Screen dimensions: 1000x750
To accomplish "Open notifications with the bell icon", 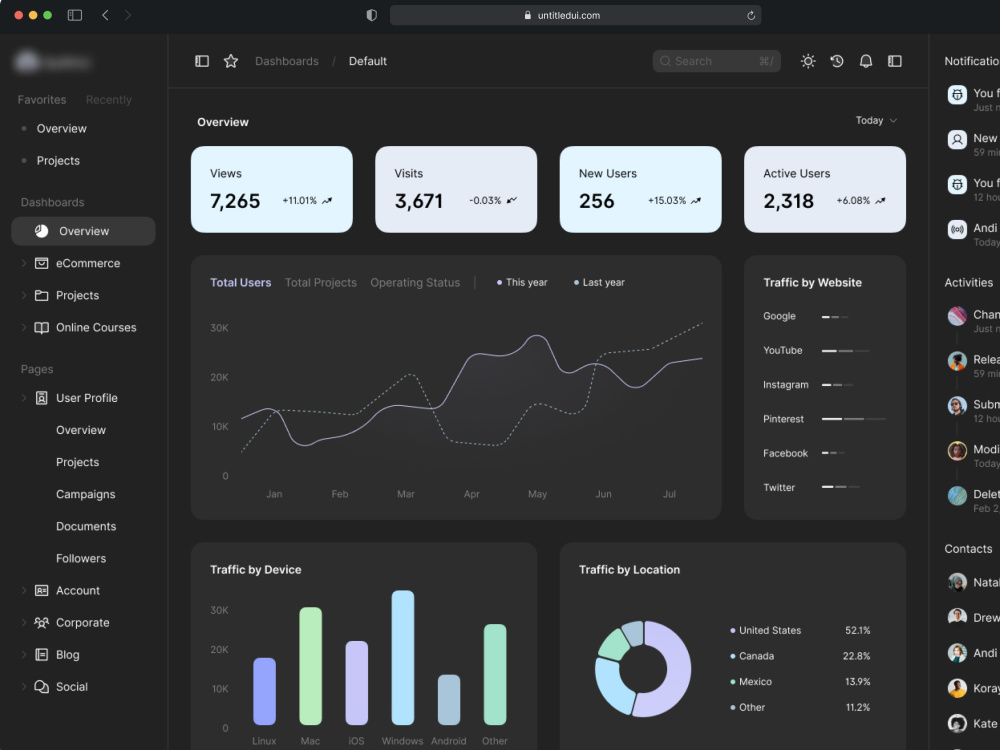I will click(x=866, y=61).
